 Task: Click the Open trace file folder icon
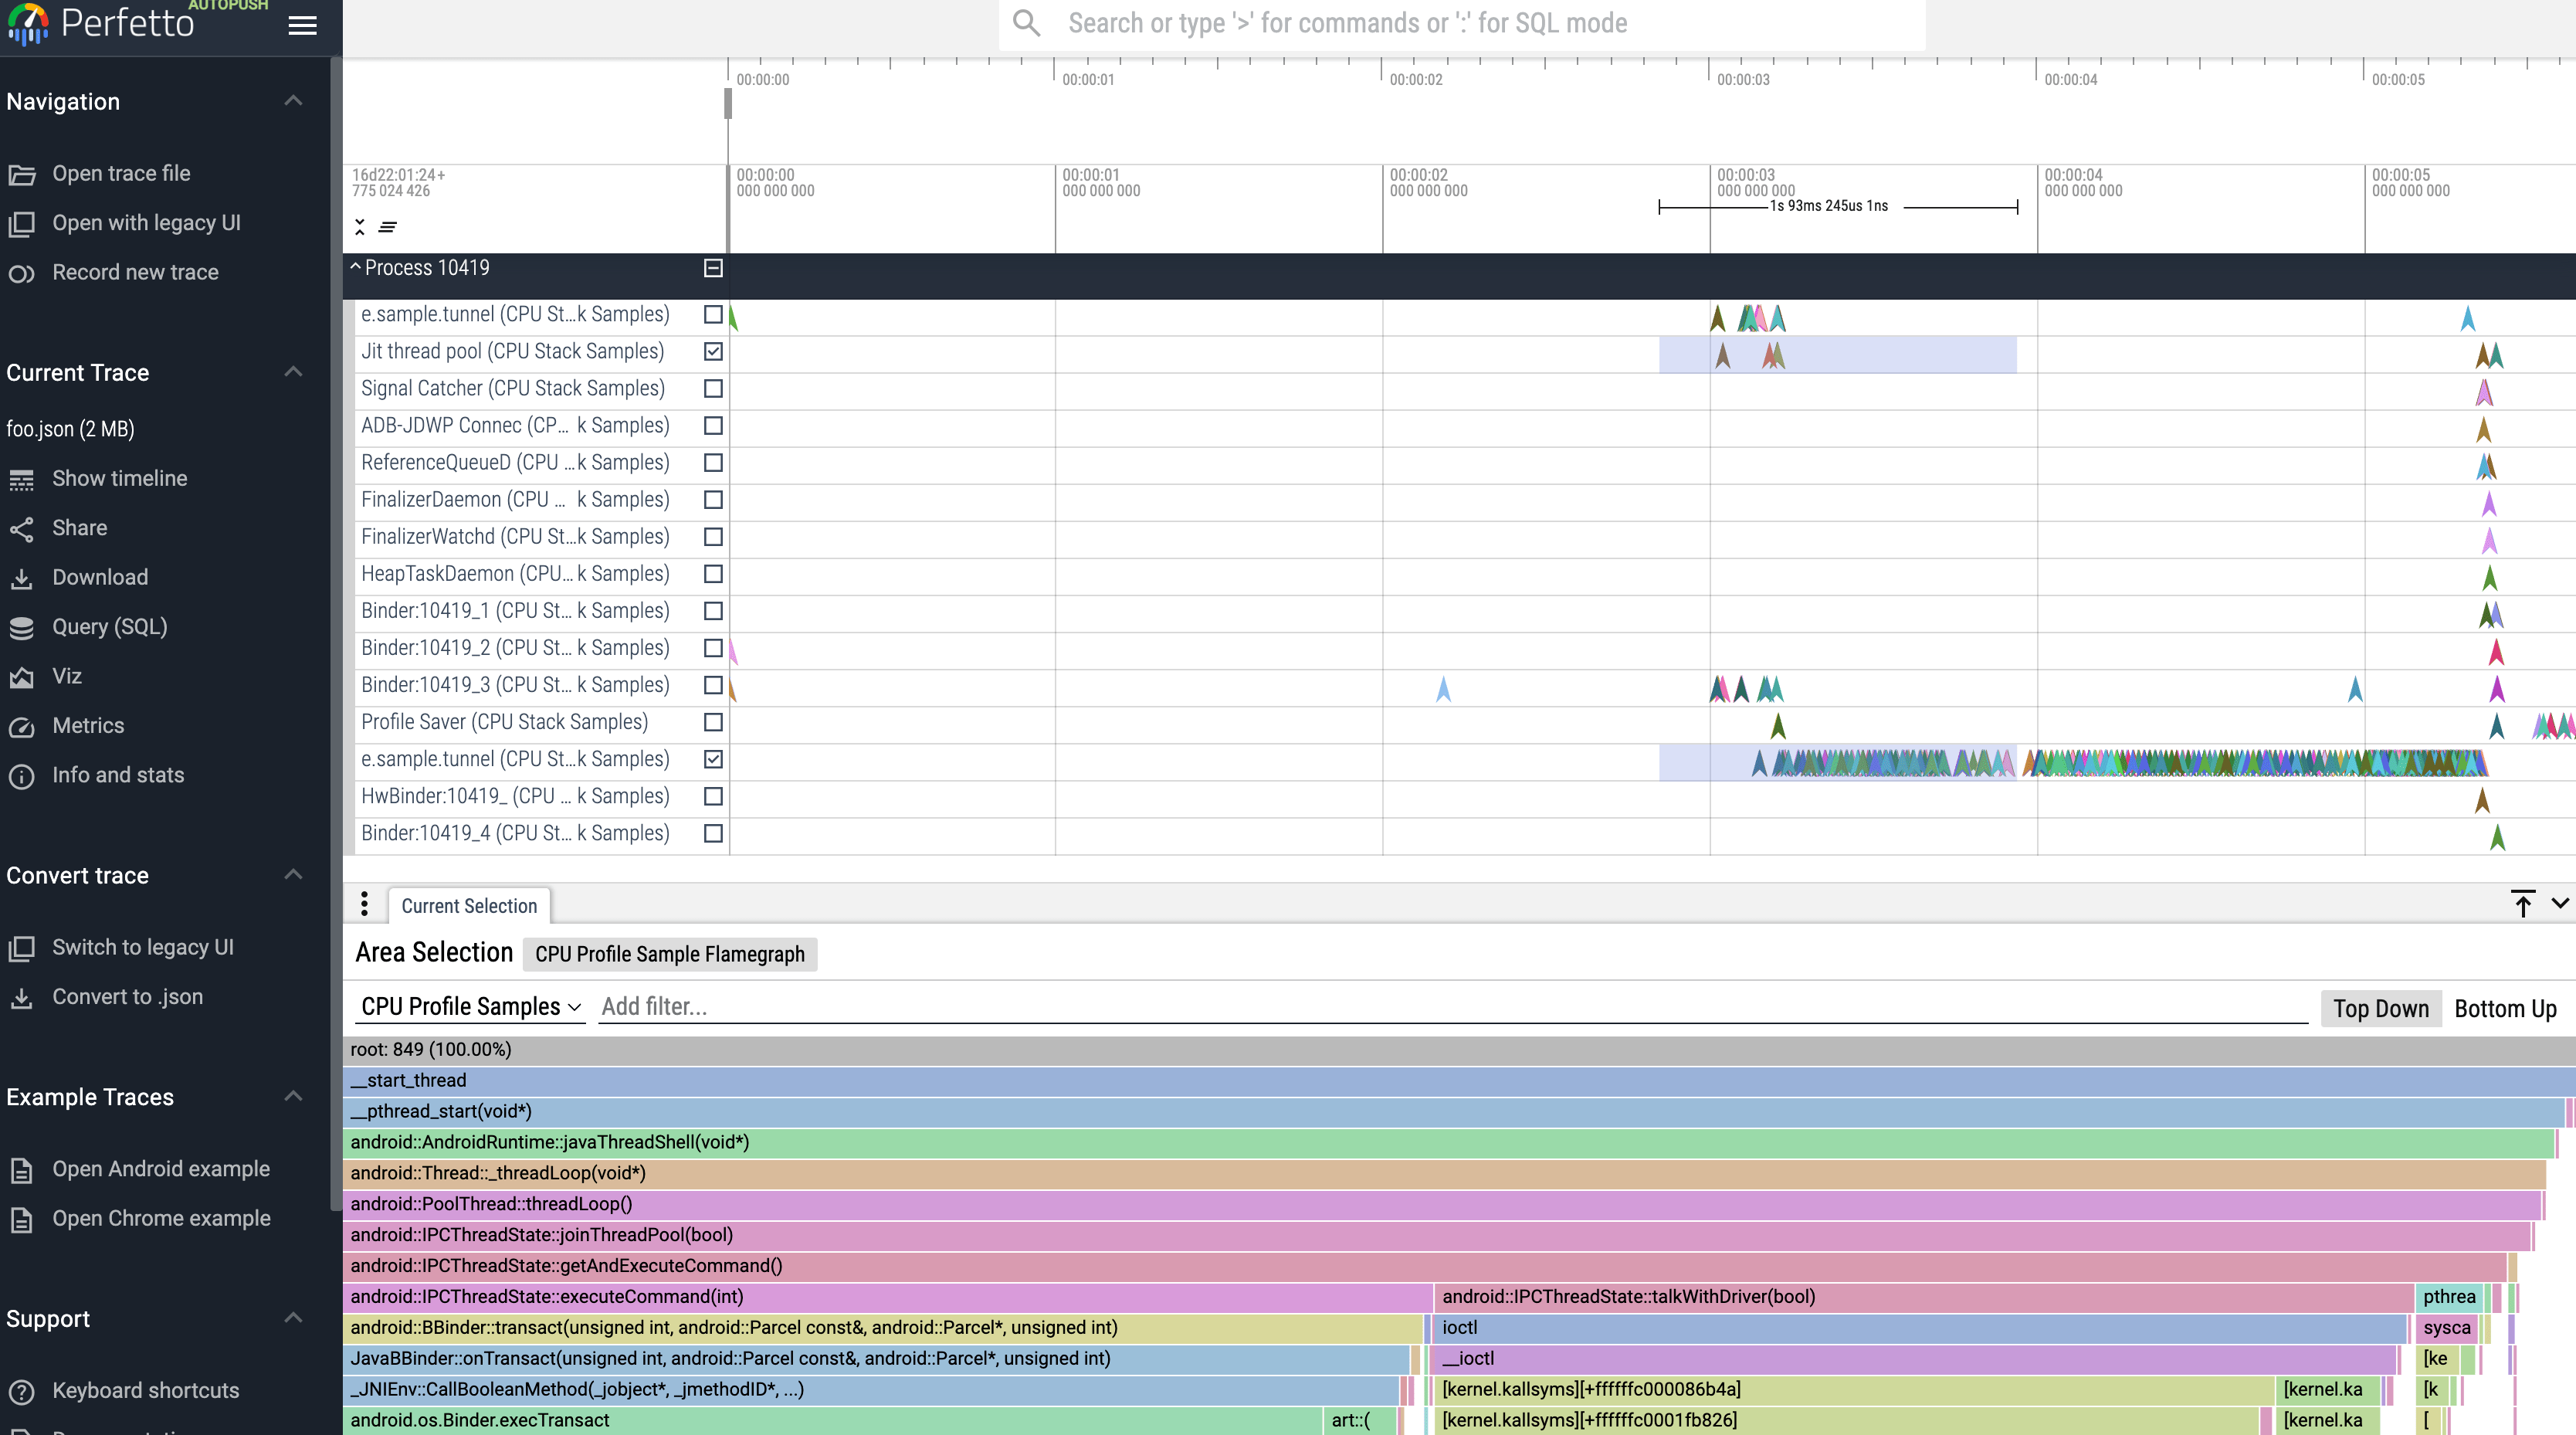[22, 175]
